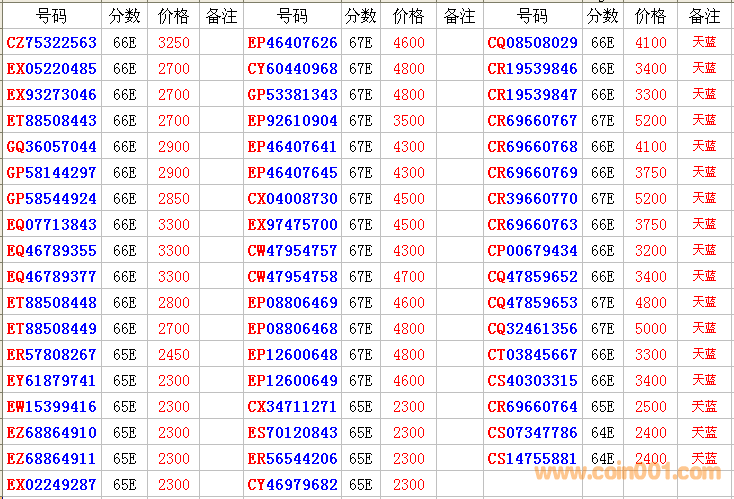Select serial CY46979682
Screen dimensions: 734x499
293,485
